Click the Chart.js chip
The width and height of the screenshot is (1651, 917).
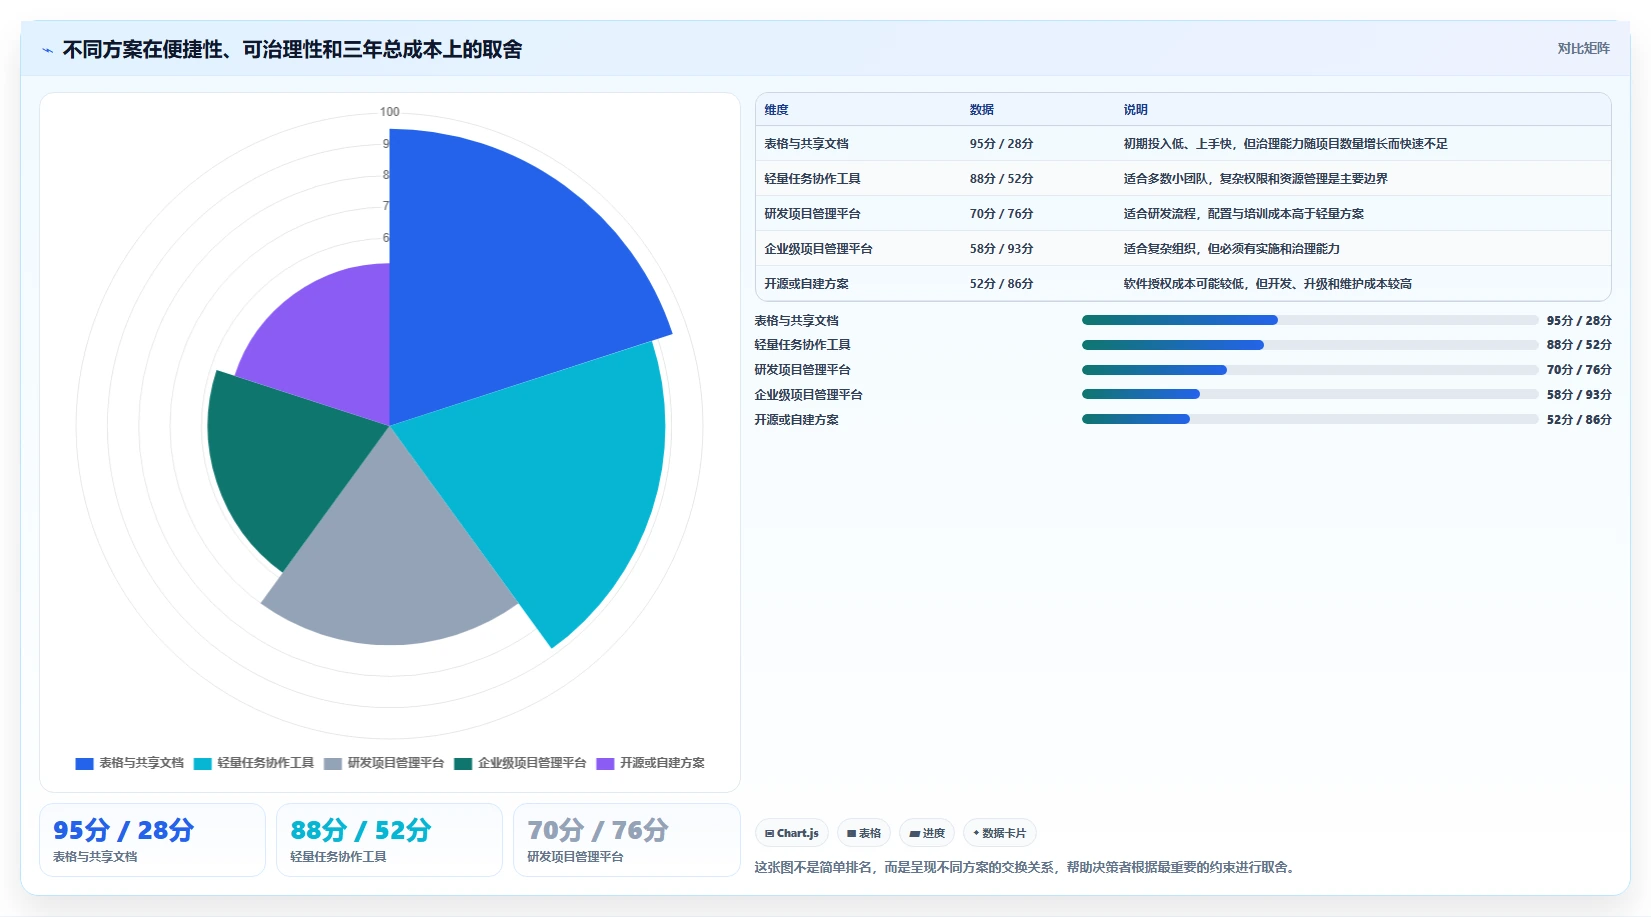(792, 833)
